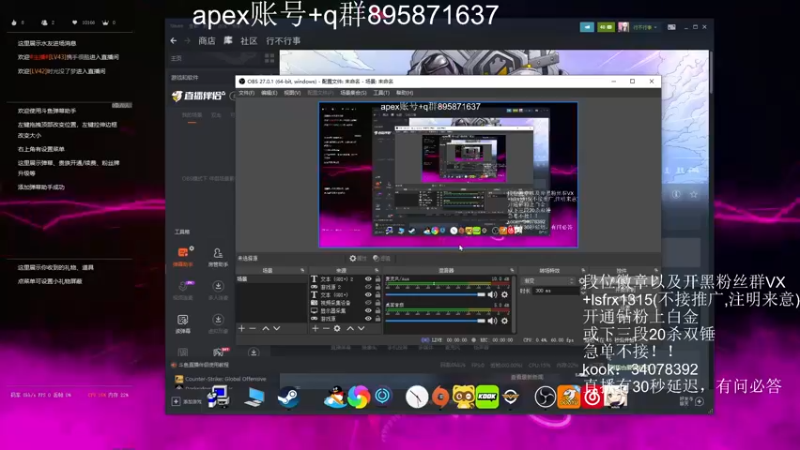Image resolution: width=800 pixels, height=450 pixels.
Task: Open Origin icon in the dock
Action: [x=440, y=397]
